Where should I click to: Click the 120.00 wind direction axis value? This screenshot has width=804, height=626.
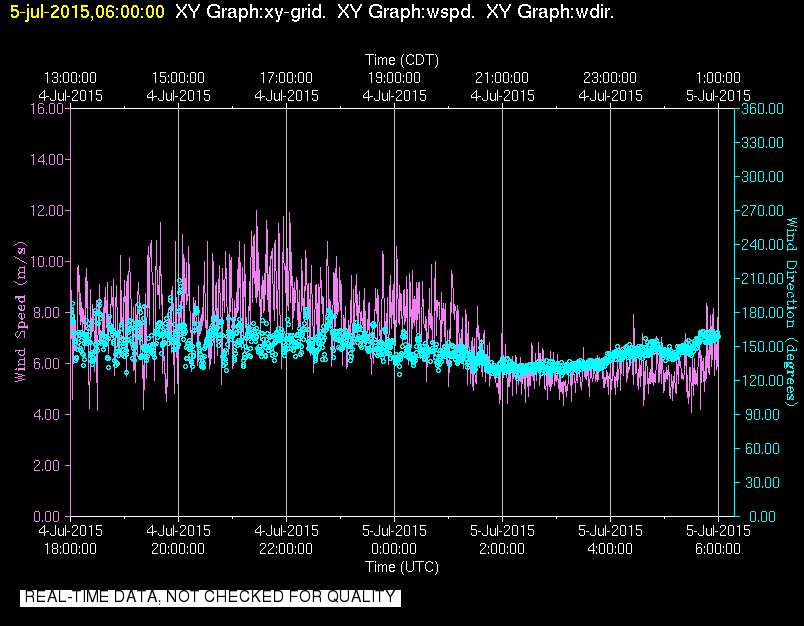click(762, 380)
